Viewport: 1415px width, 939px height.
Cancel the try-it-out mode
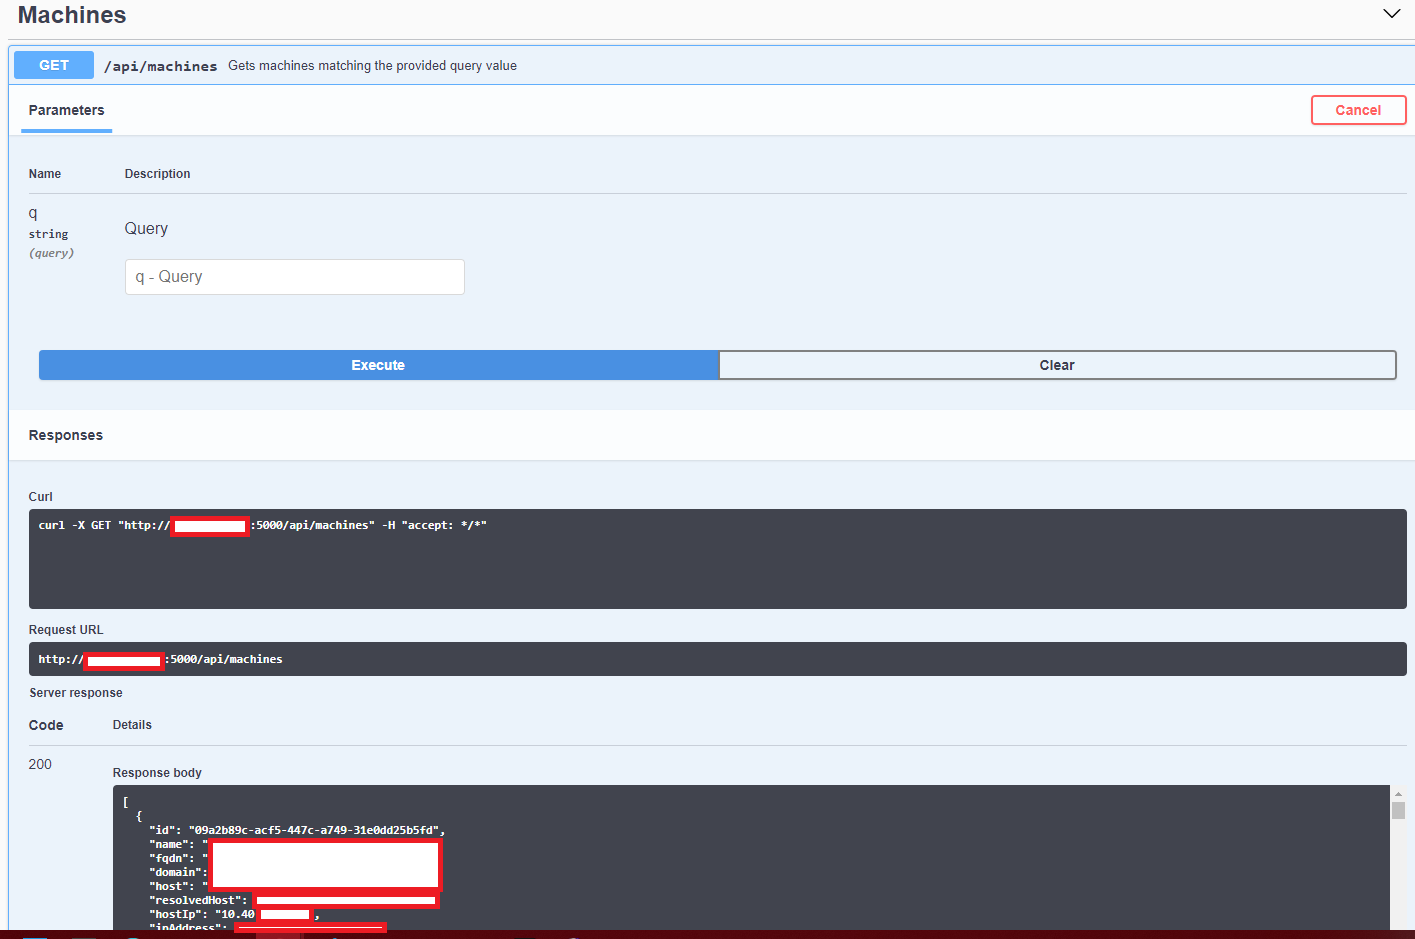tap(1358, 110)
